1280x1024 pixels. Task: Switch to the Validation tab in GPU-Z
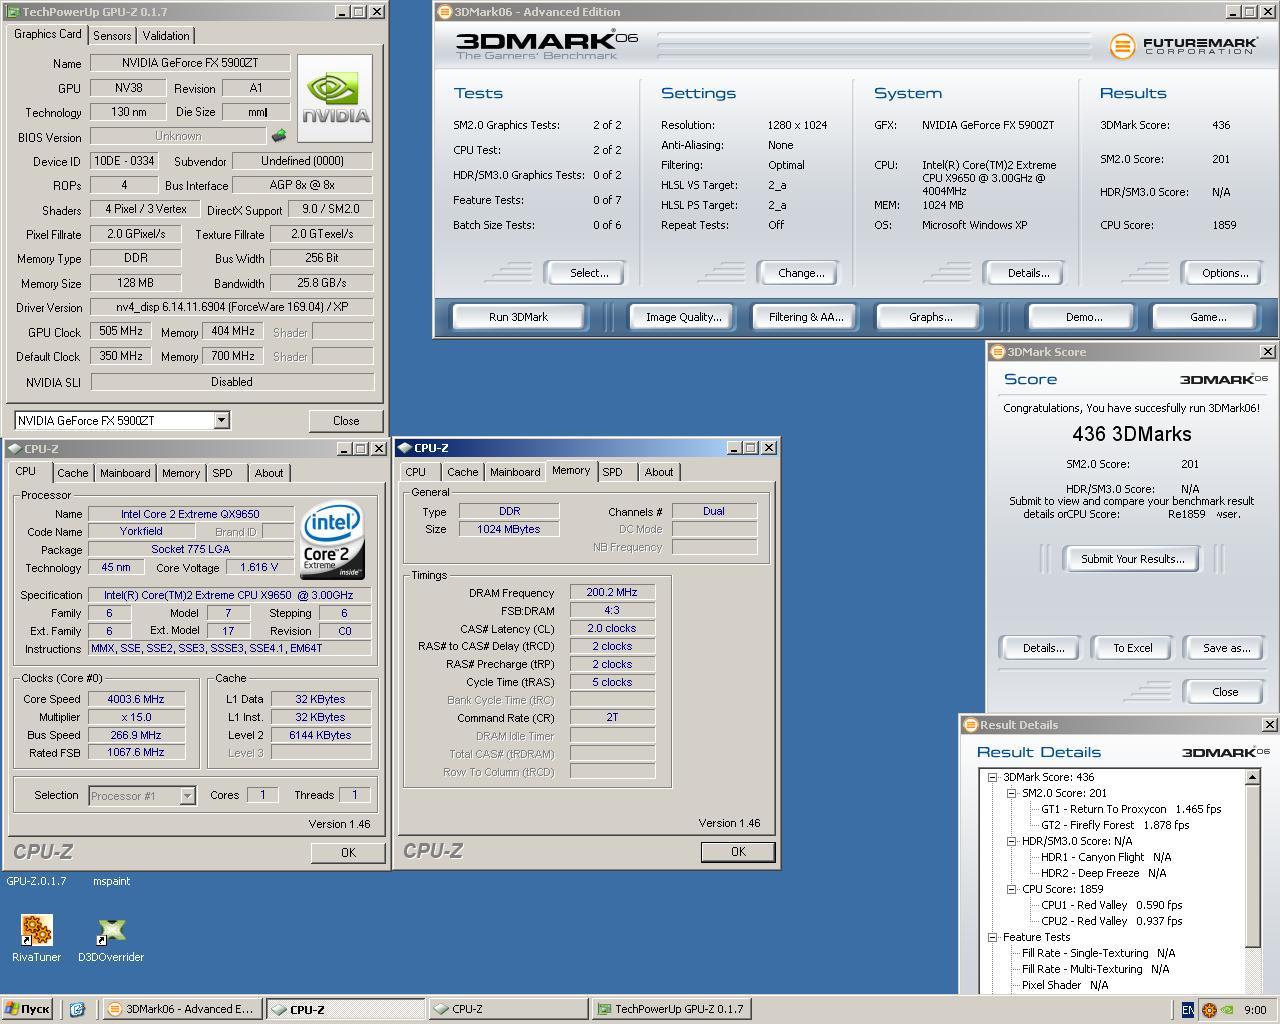[166, 35]
